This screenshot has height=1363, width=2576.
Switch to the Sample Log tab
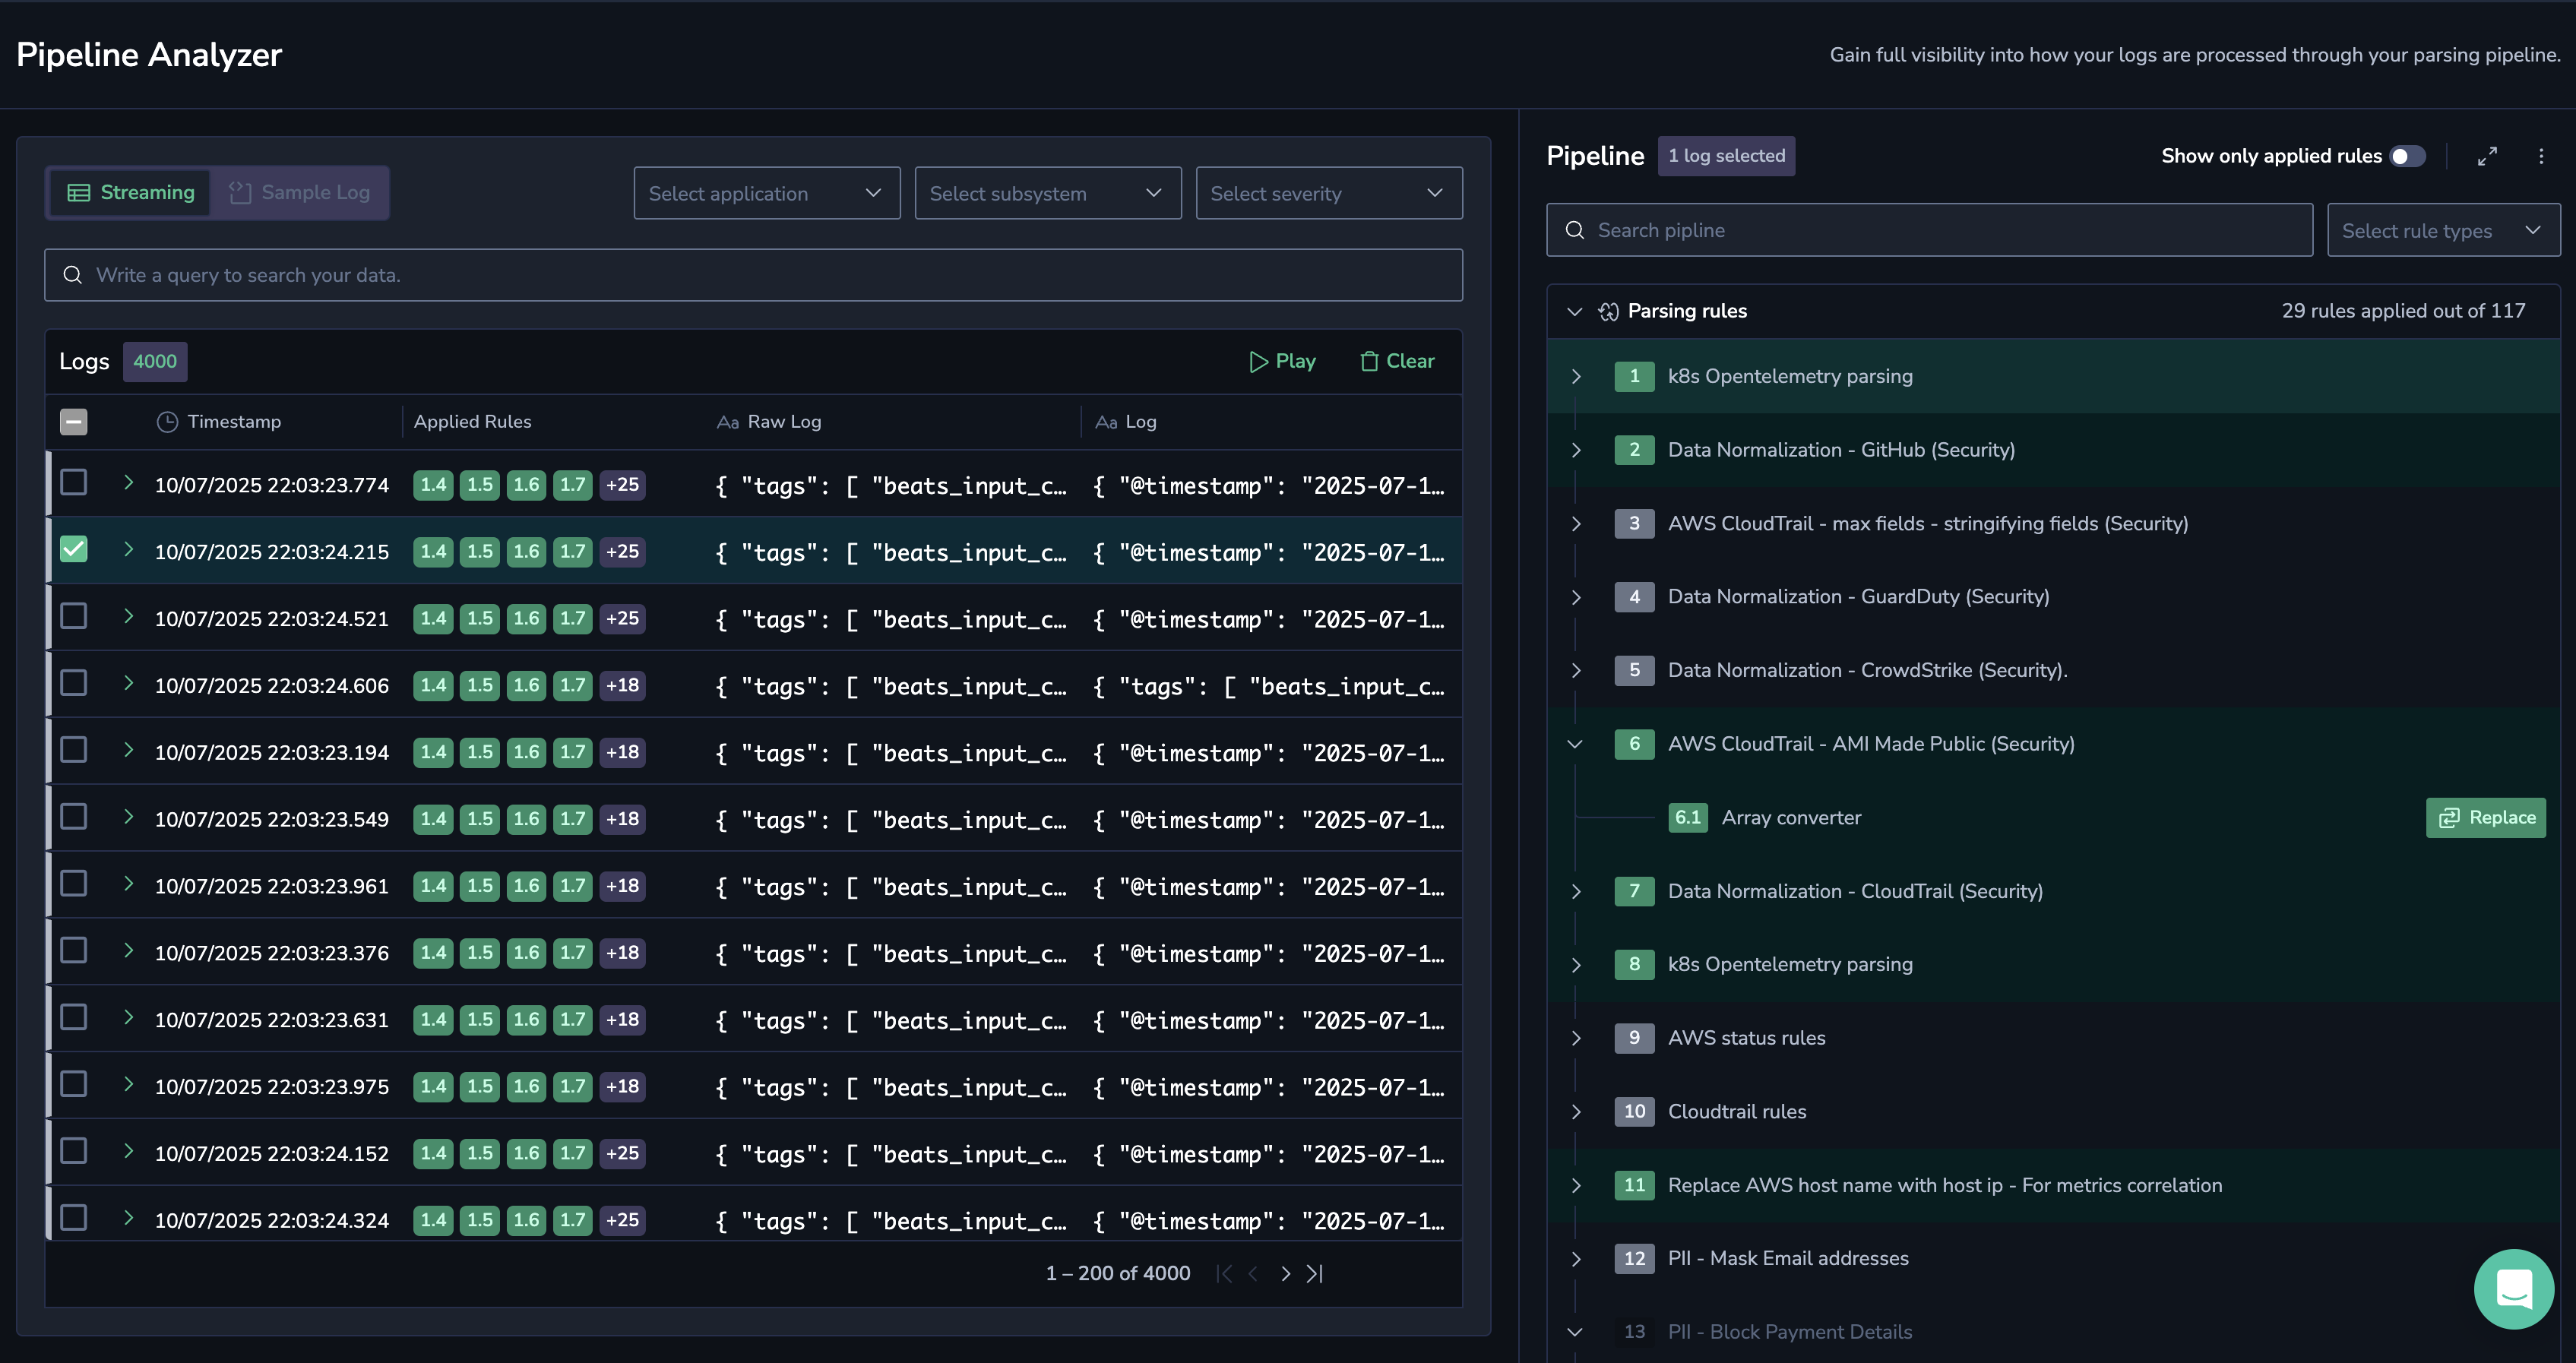[299, 192]
